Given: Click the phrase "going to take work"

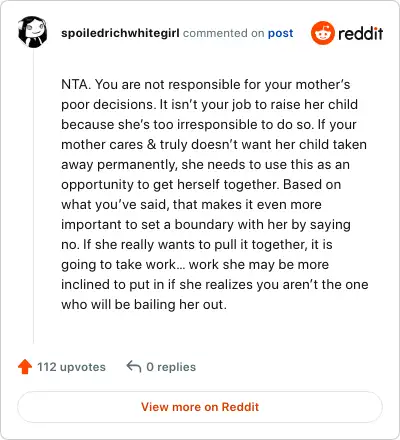Looking at the screenshot, I should [119, 265].
